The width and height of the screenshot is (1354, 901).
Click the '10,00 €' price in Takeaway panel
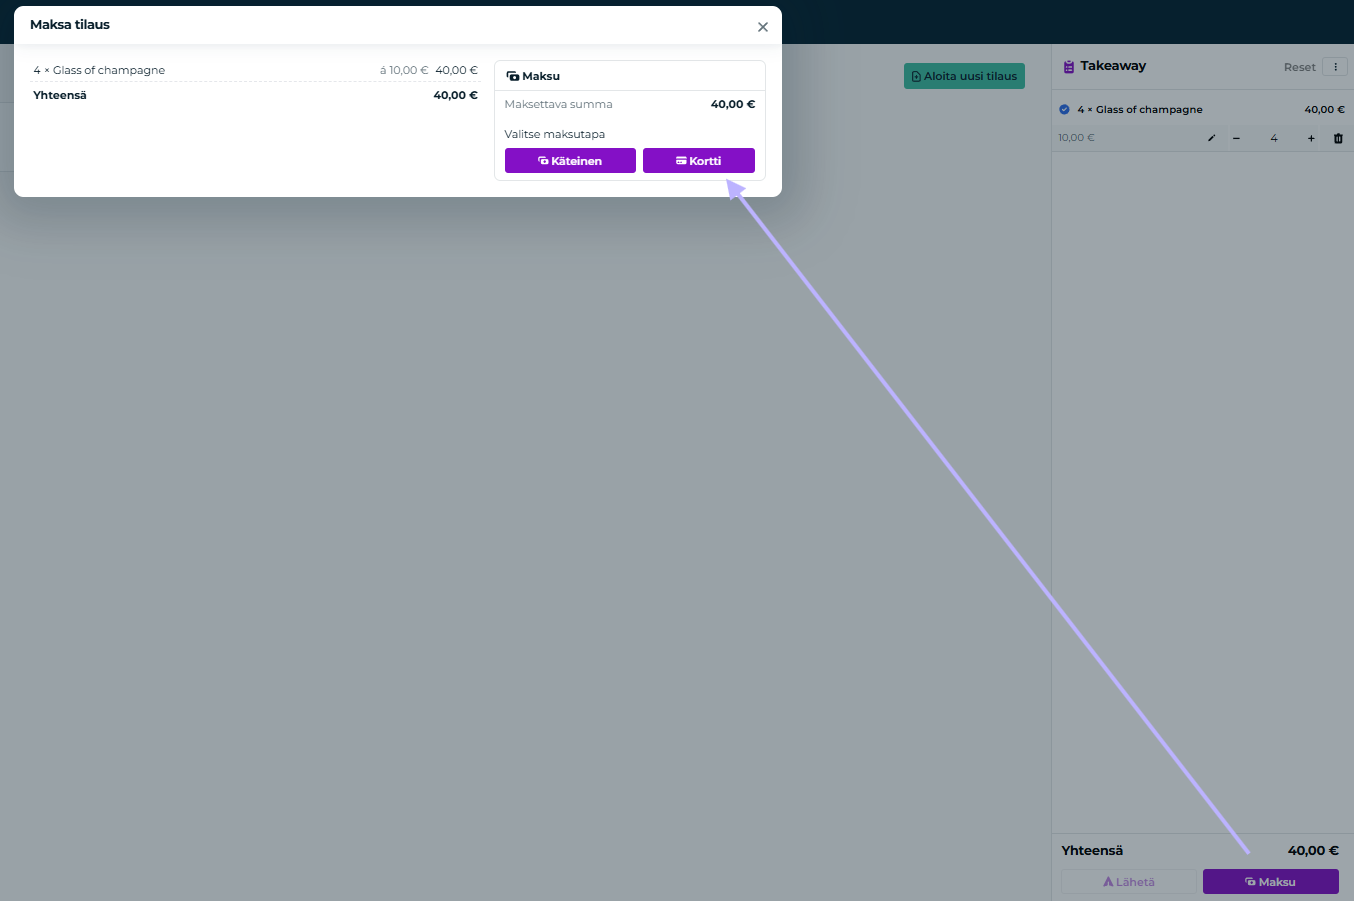tap(1076, 138)
